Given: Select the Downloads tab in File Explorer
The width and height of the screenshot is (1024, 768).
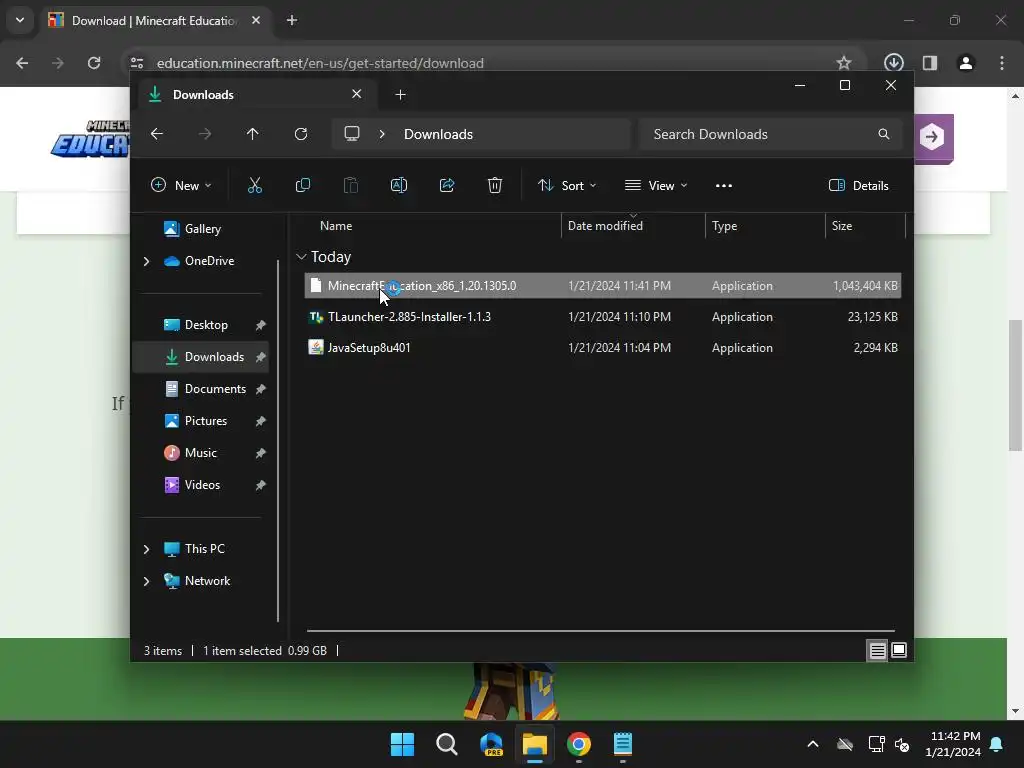Looking at the screenshot, I should point(255,95).
